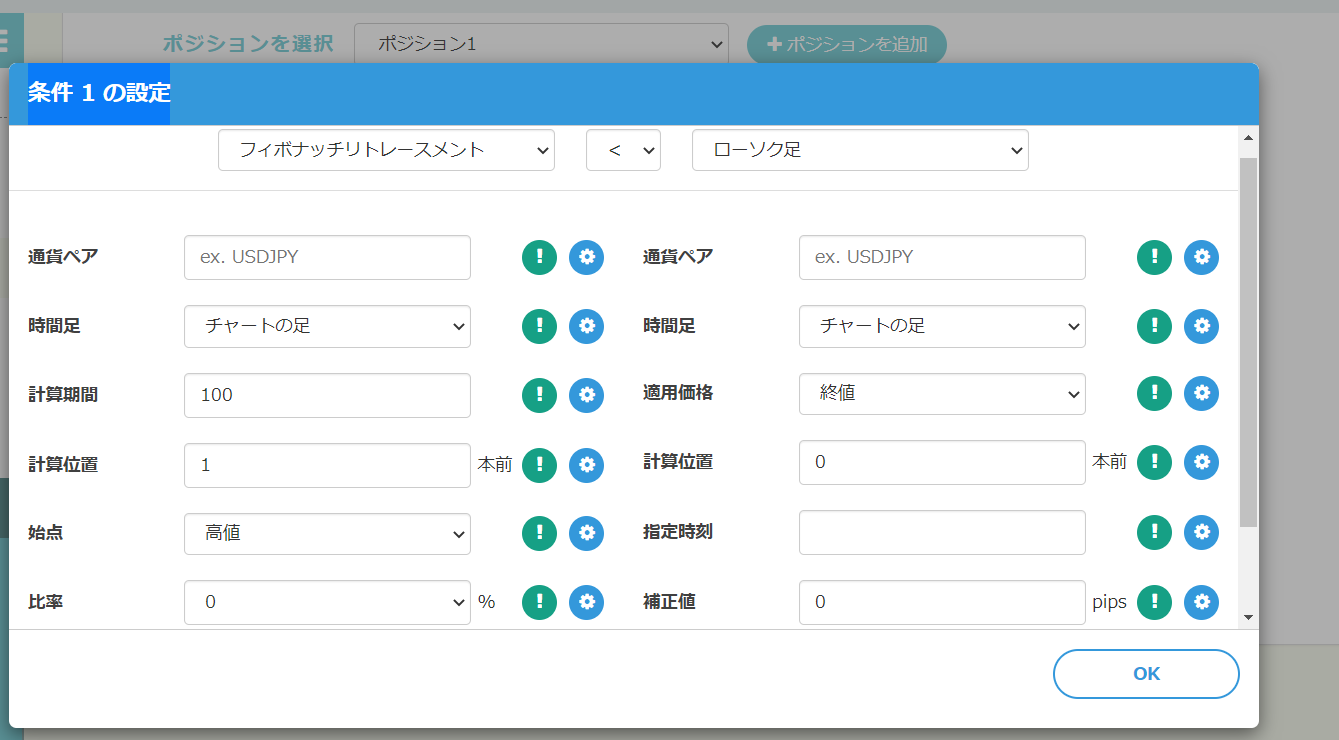1339x740 pixels.
Task: Click green info icon beside 比率
Action: (x=539, y=602)
